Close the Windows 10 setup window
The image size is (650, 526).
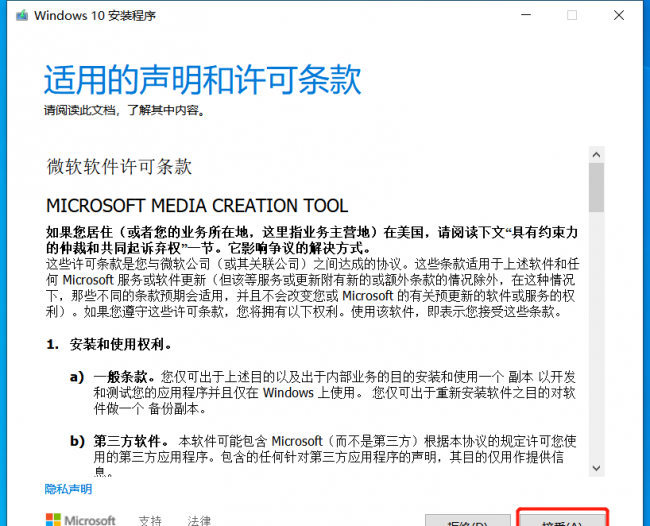[x=619, y=15]
